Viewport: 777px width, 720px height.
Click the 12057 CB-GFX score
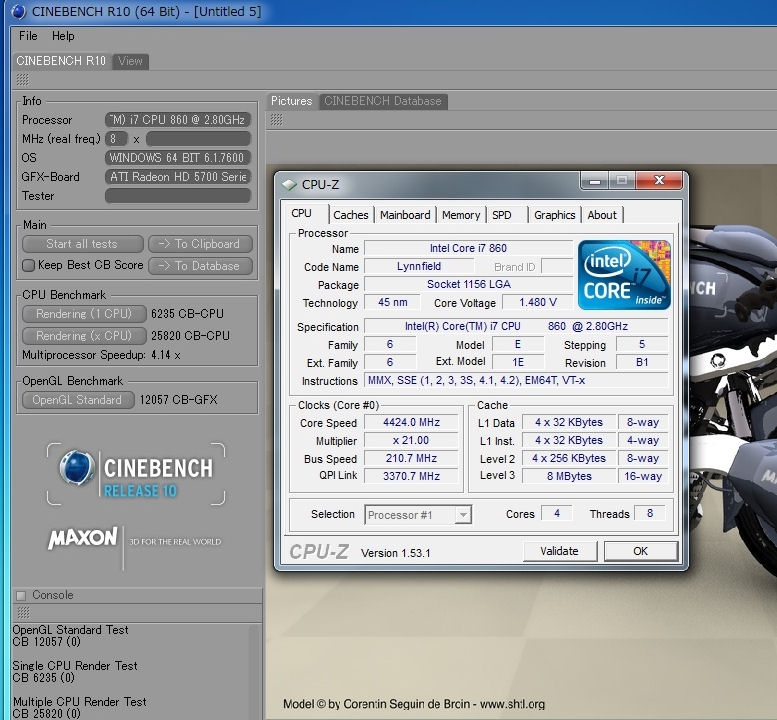pos(178,400)
